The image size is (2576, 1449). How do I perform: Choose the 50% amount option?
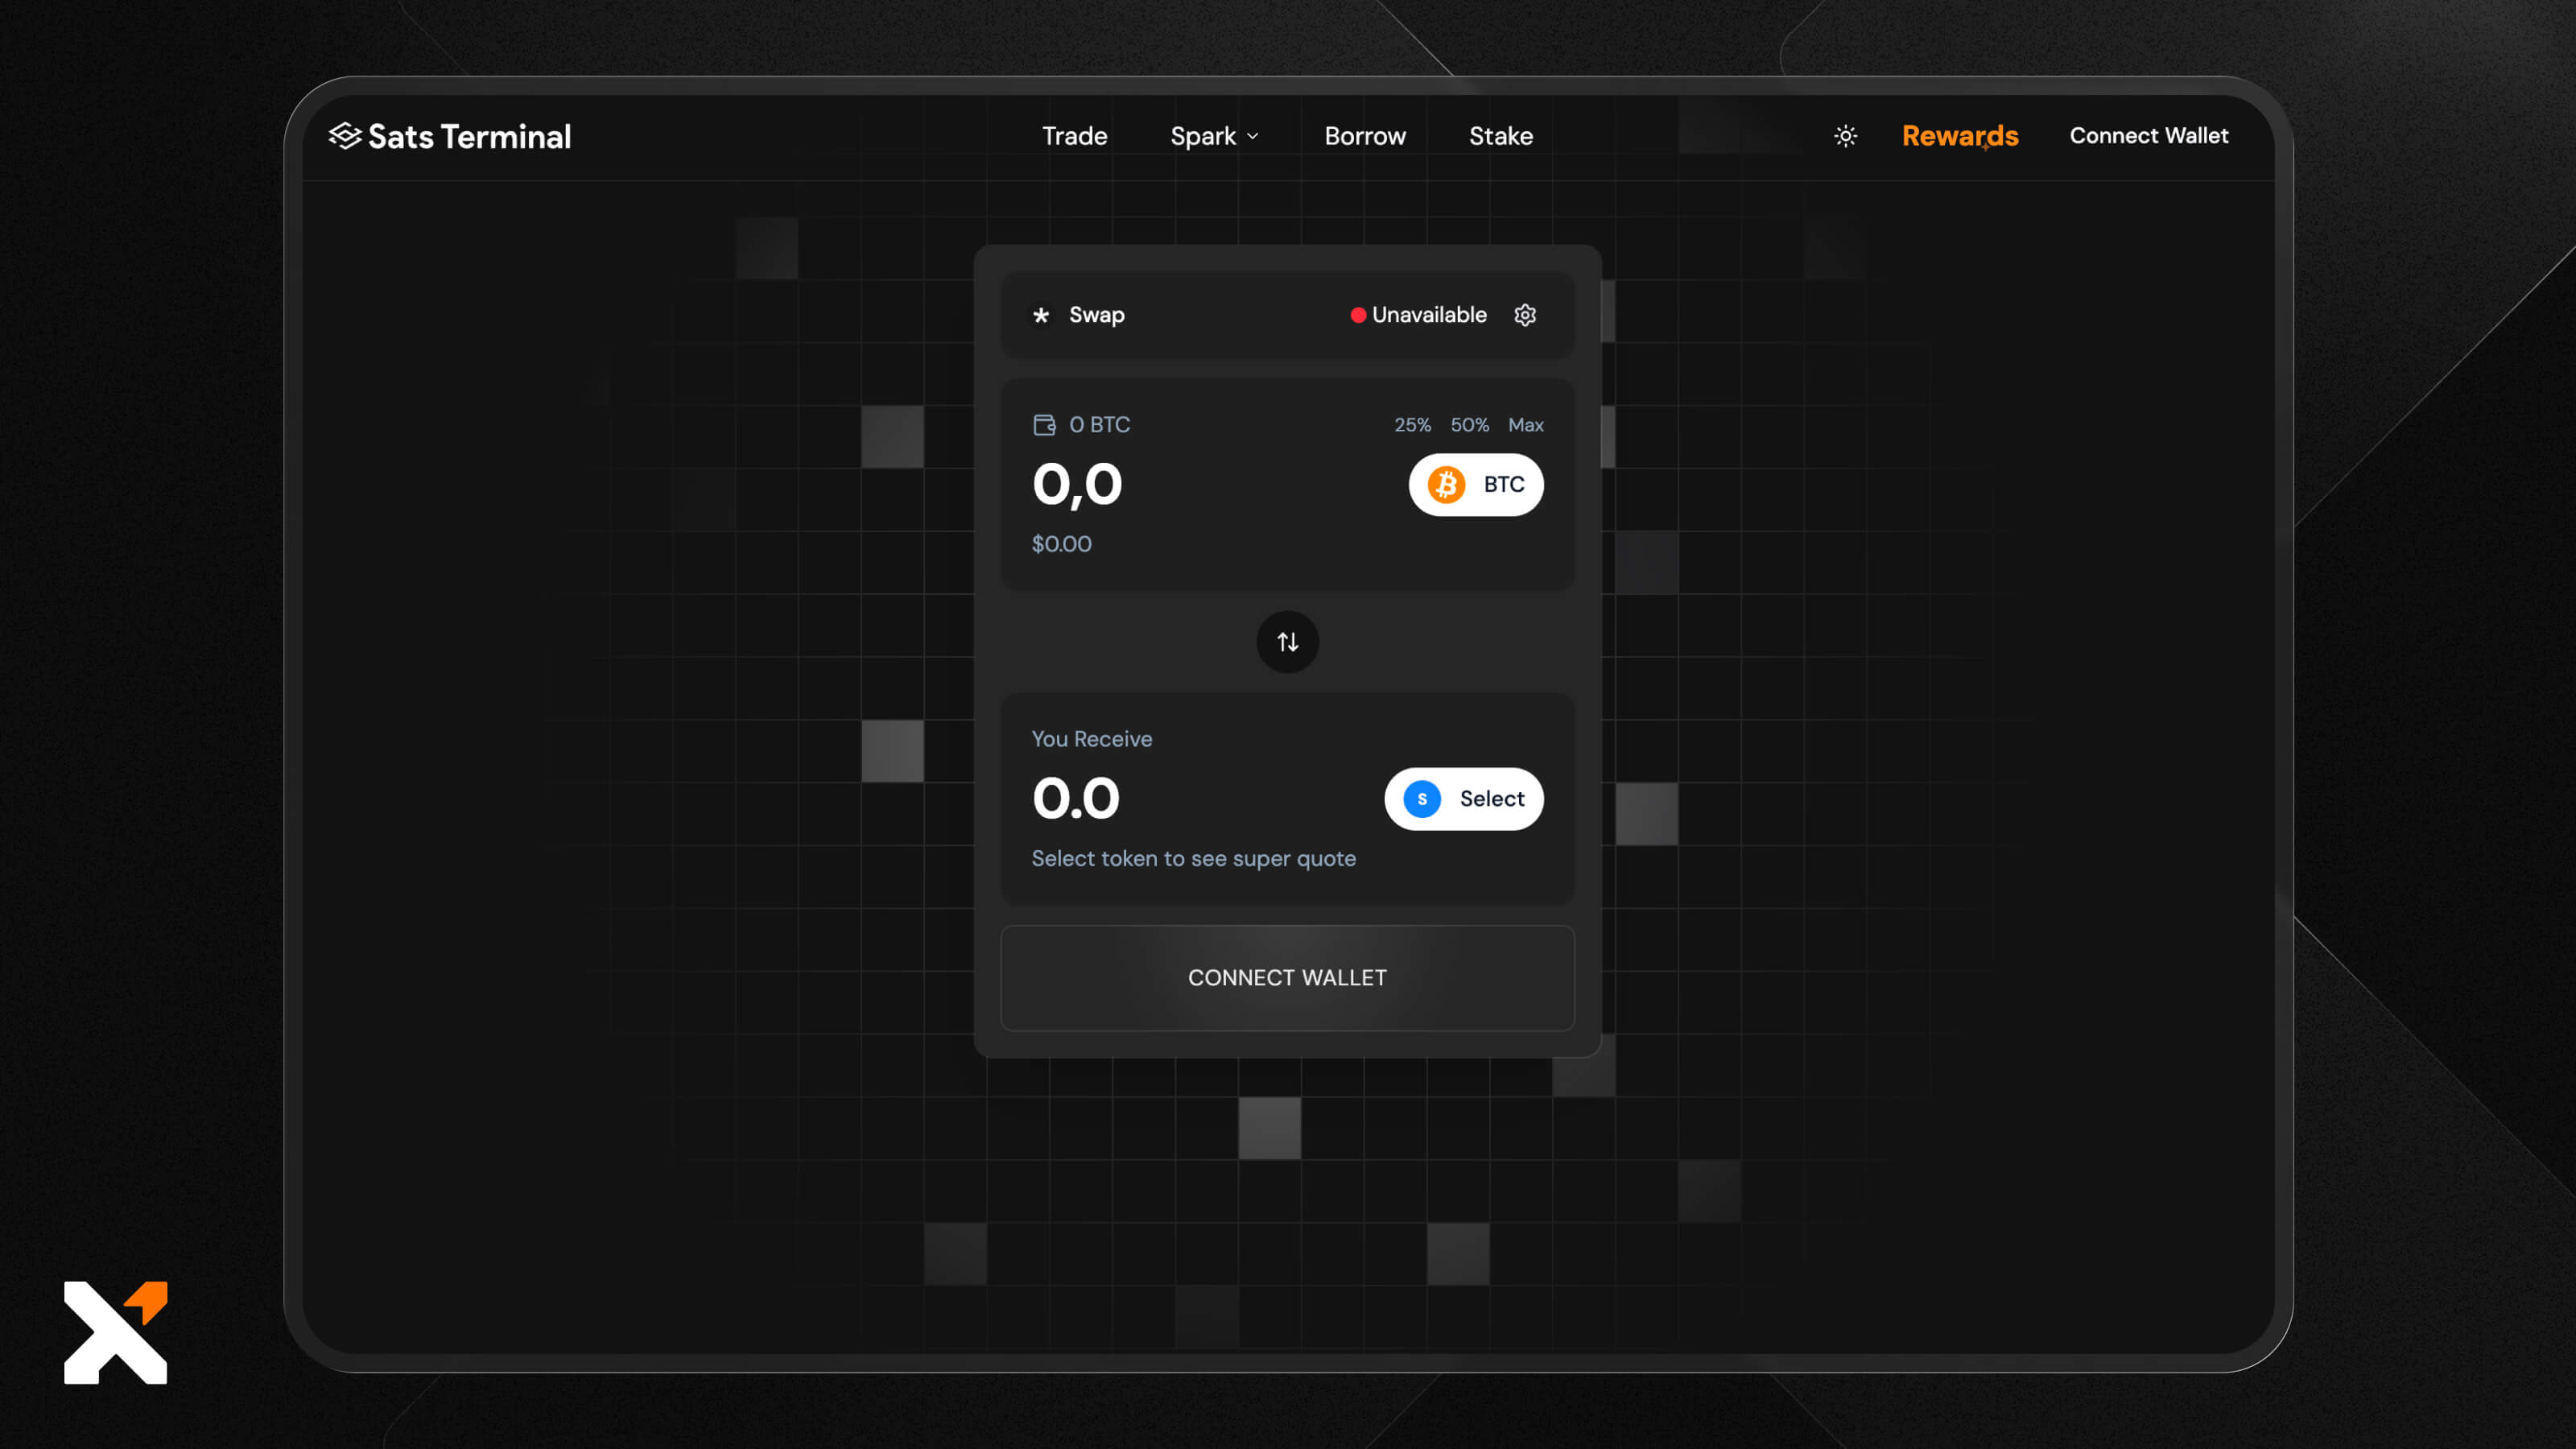(1469, 425)
